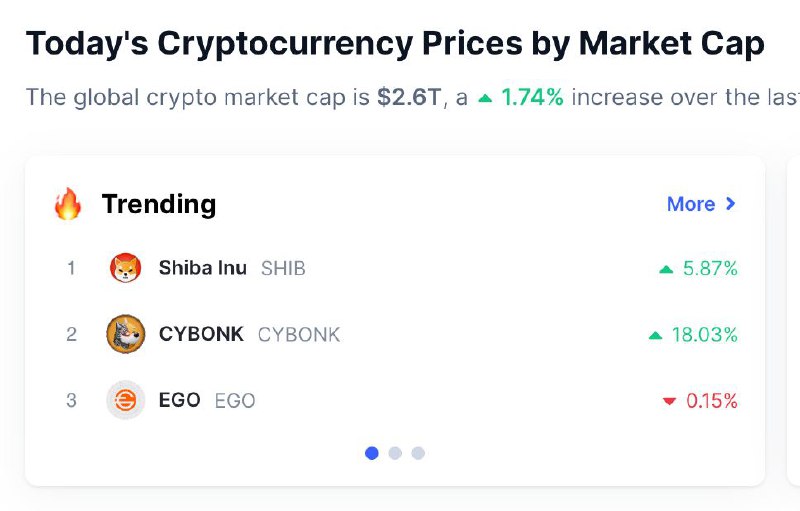Switch to the second carousel page dot
The height and width of the screenshot is (511, 800).
pyautogui.click(x=395, y=453)
